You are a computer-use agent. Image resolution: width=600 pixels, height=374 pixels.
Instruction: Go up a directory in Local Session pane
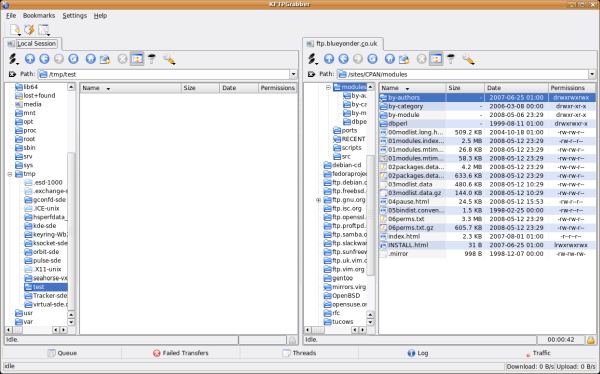(x=30, y=59)
